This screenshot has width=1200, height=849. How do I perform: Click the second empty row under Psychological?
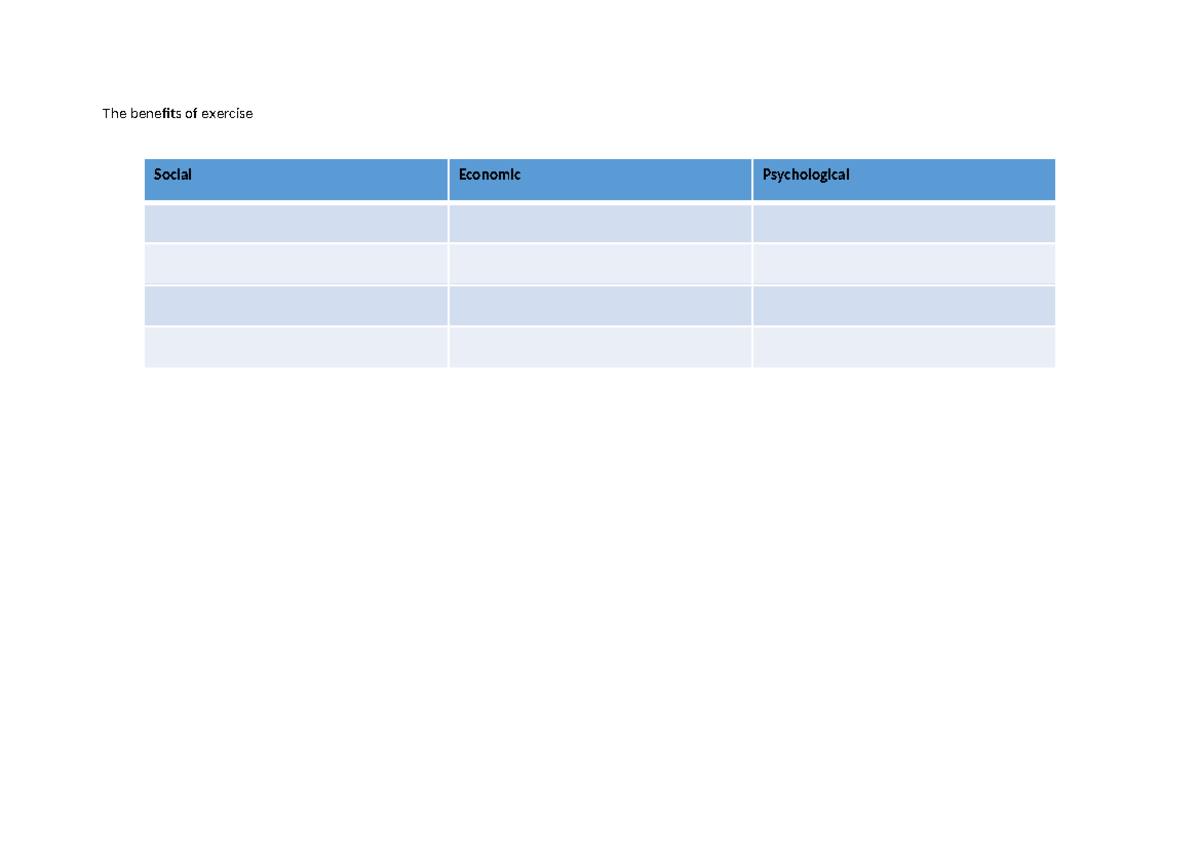[x=904, y=265]
